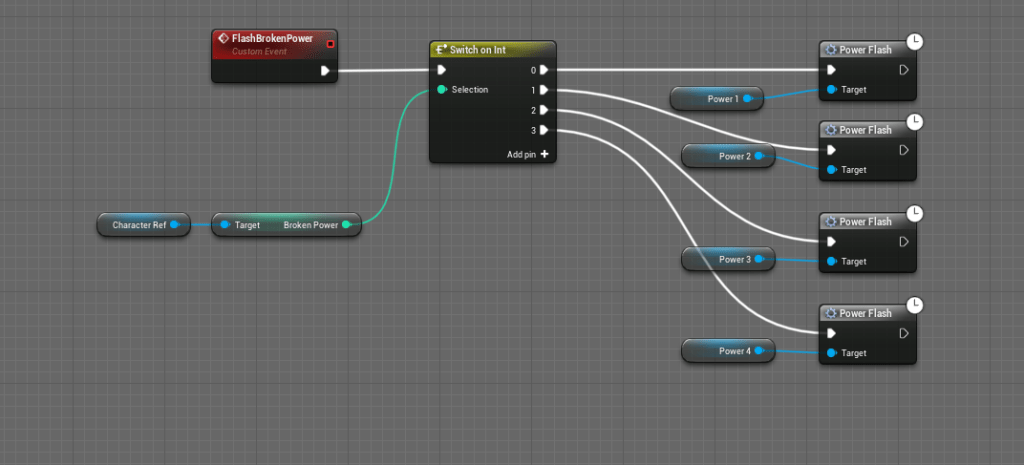Click output exec pin 3 on Switch

(544, 130)
